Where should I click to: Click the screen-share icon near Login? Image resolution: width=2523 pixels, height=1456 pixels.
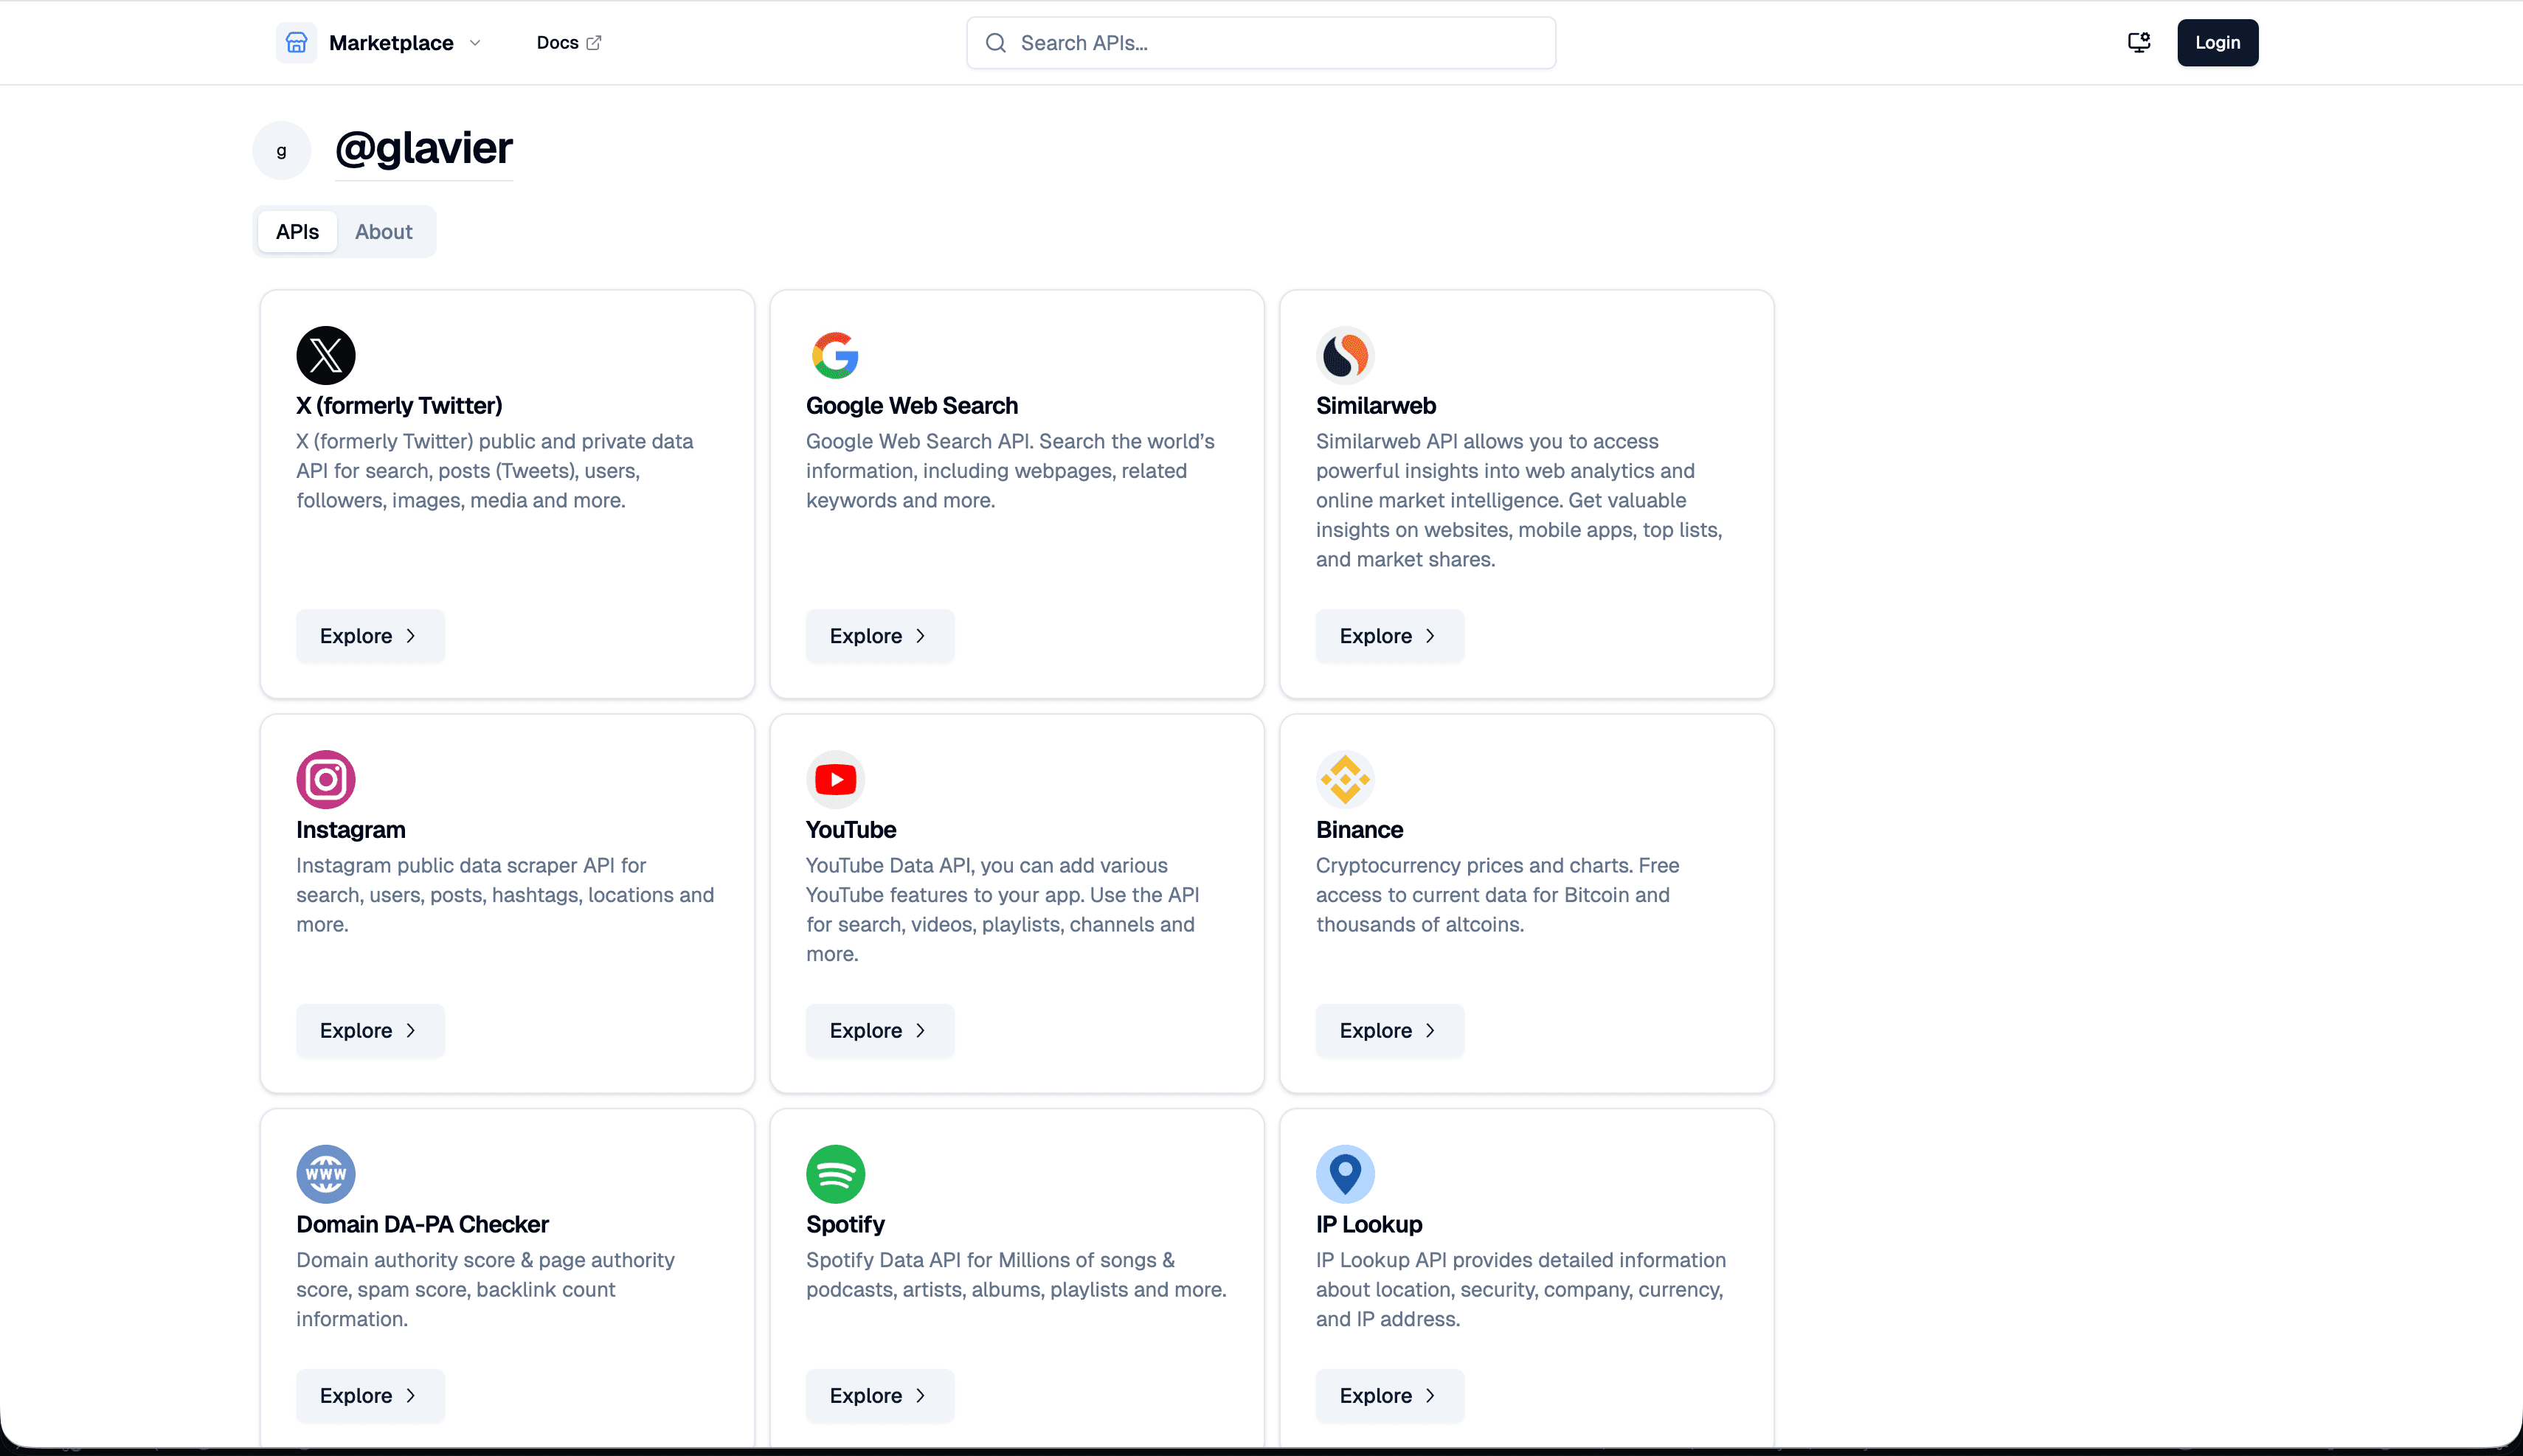pos(2139,42)
